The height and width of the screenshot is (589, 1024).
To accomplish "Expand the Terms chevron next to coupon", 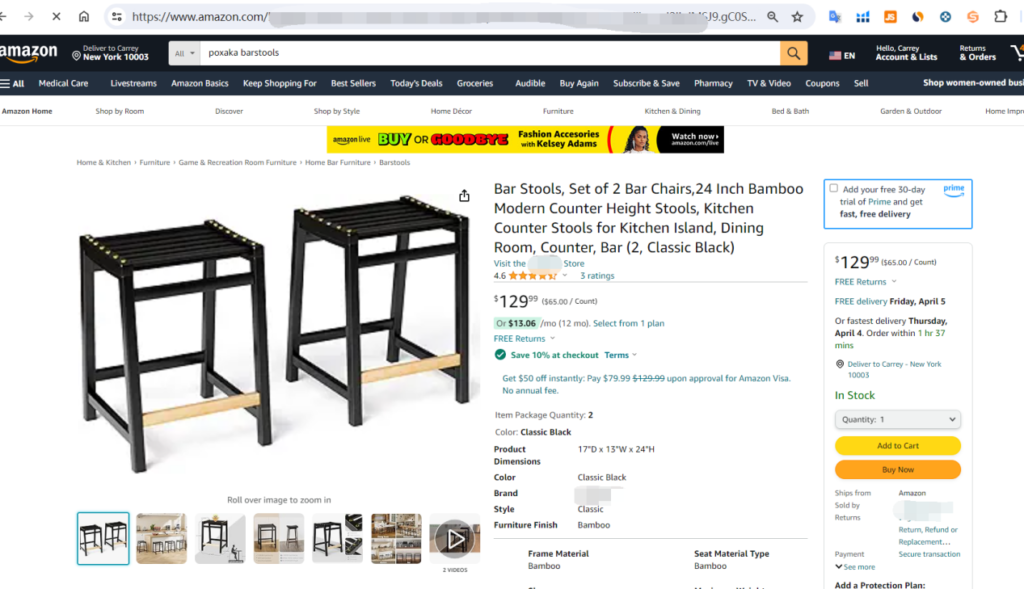I will (x=620, y=355).
